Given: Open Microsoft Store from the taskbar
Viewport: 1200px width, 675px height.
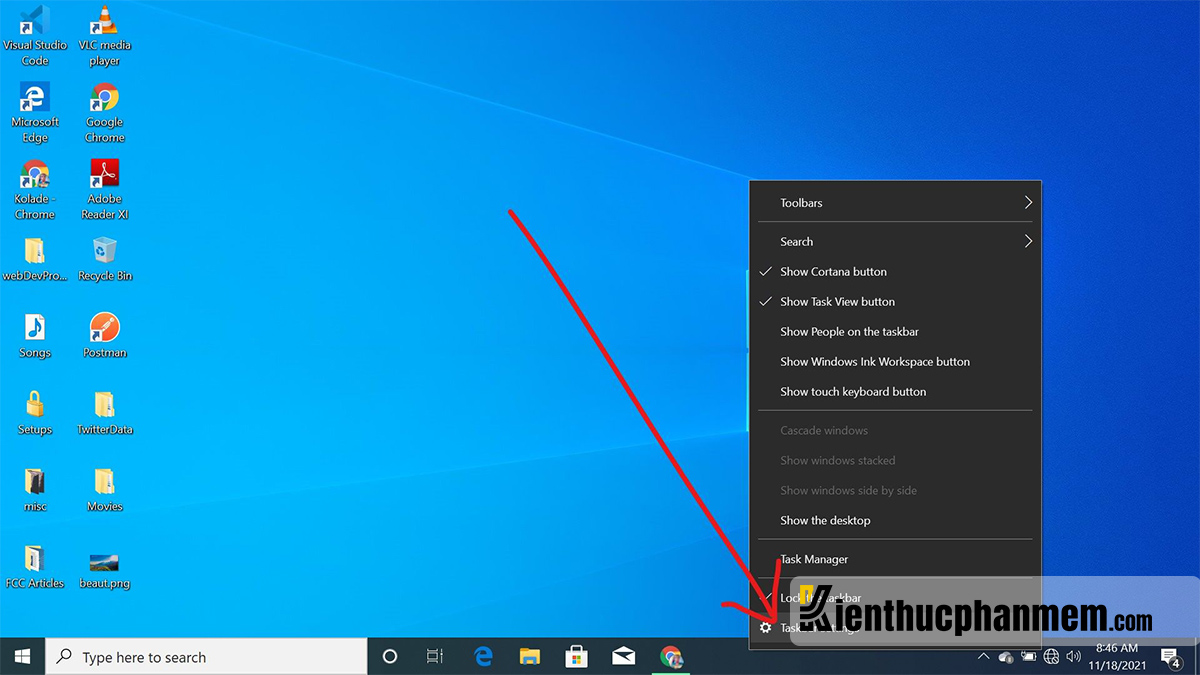Looking at the screenshot, I should (x=577, y=656).
